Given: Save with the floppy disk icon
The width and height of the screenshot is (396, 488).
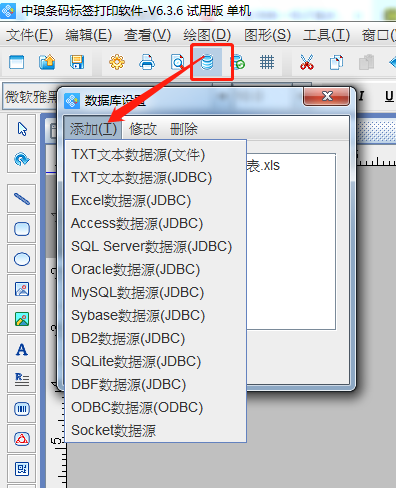Looking at the screenshot, I should pos(77,62).
